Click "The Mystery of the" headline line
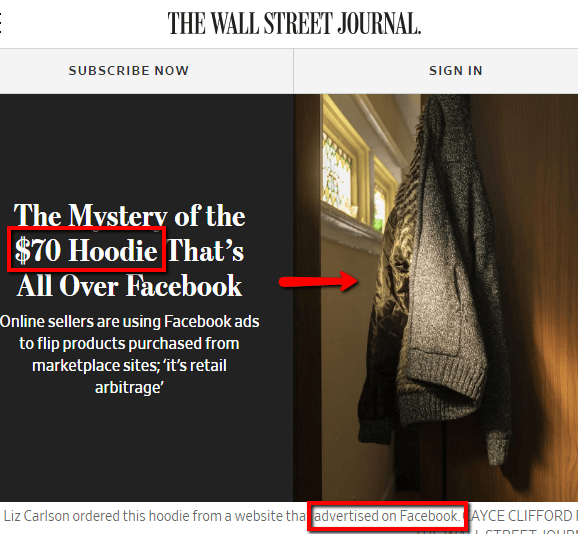This screenshot has width=578, height=534. click(129, 216)
